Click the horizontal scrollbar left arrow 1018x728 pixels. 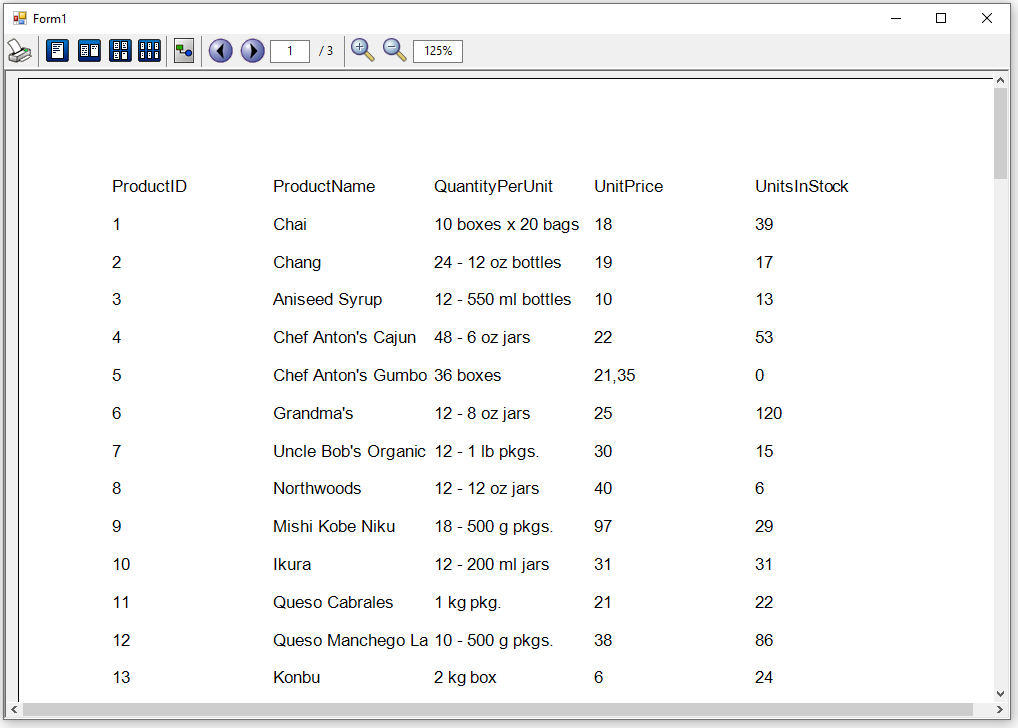click(x=14, y=709)
